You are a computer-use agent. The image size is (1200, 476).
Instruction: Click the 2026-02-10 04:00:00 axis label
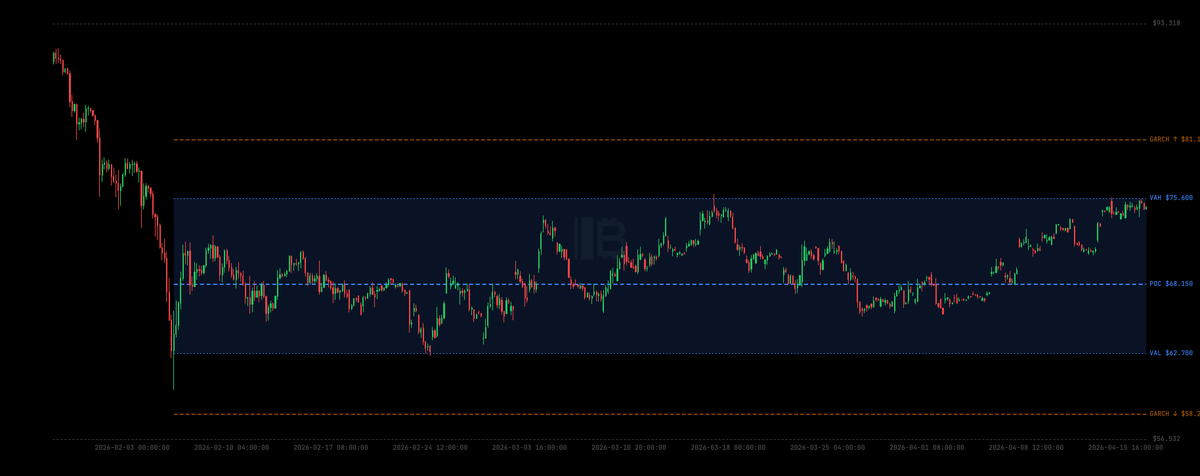pyautogui.click(x=231, y=448)
